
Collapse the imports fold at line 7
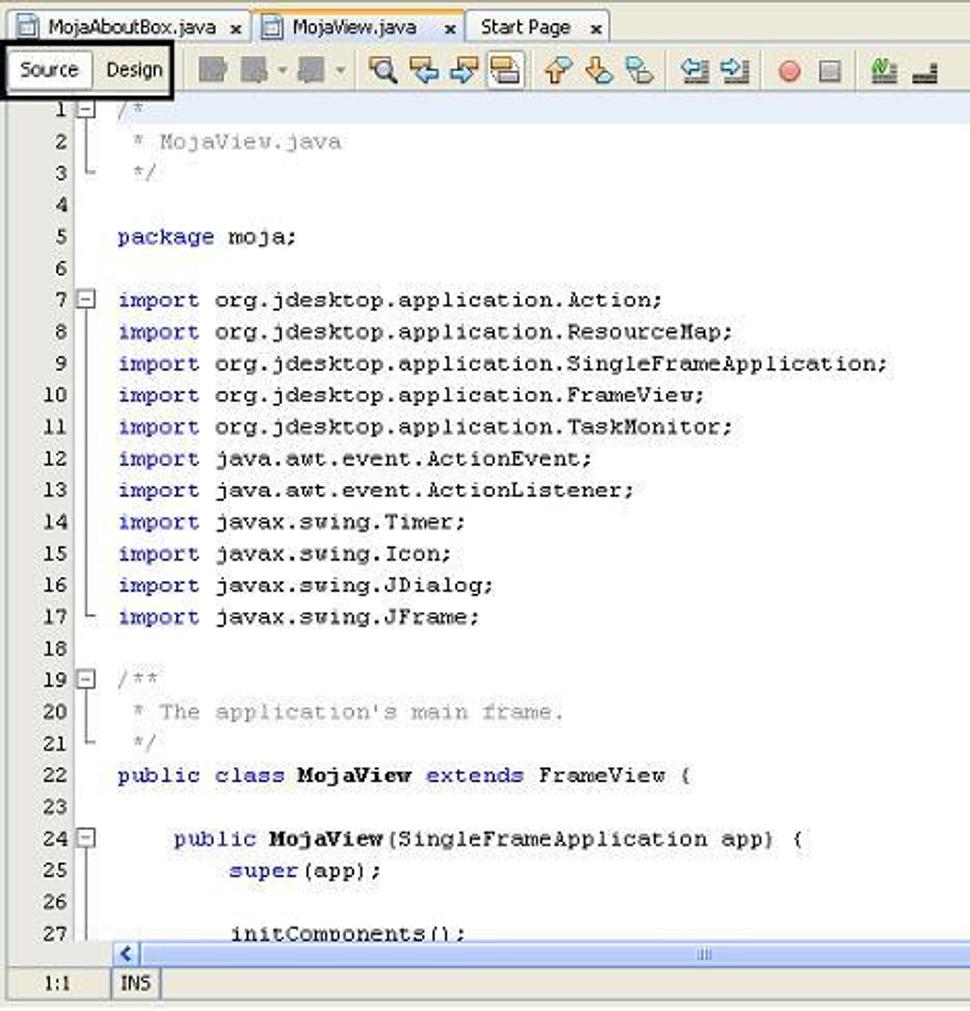(86, 299)
